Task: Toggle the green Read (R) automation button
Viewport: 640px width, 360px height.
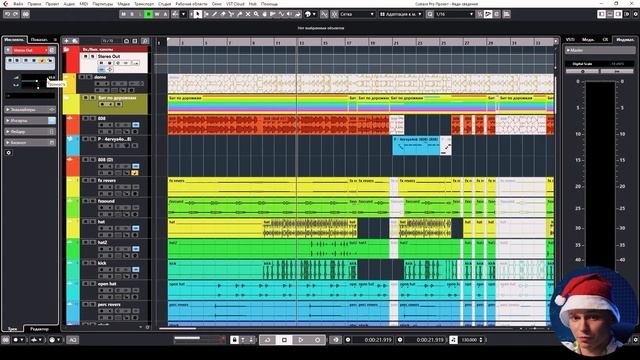Action: [x=149, y=14]
